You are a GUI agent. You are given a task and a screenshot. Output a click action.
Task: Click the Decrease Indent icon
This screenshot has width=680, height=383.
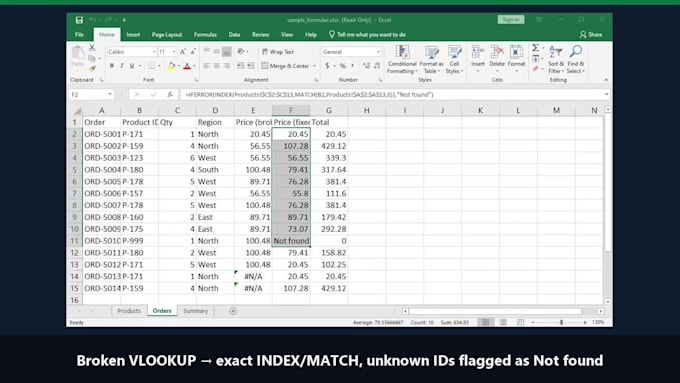pyautogui.click(x=240, y=66)
